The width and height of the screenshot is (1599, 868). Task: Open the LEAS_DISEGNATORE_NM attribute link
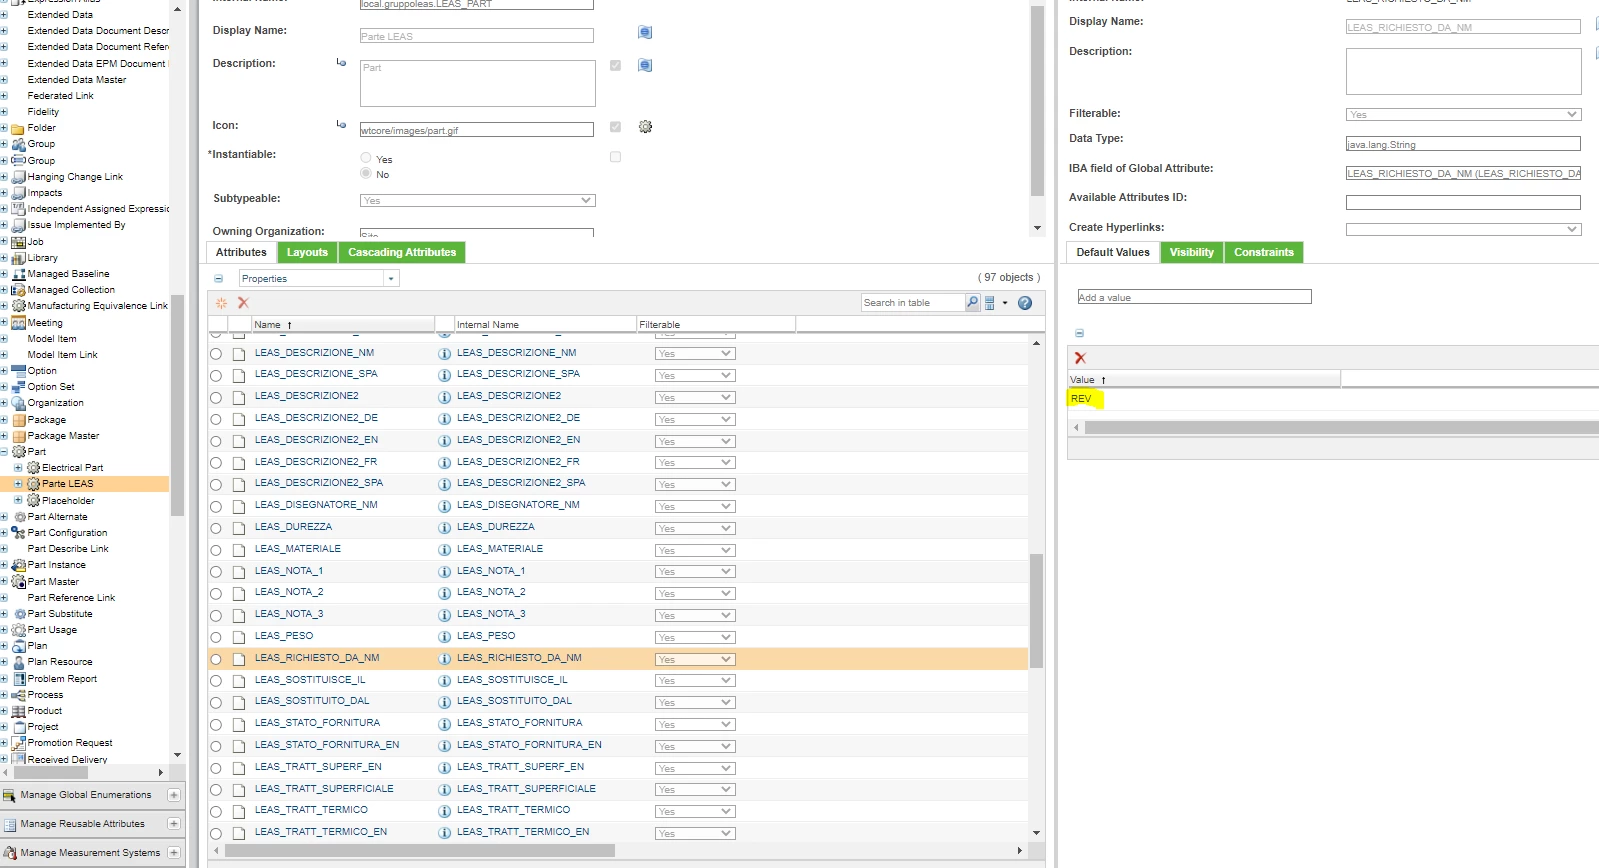(316, 505)
